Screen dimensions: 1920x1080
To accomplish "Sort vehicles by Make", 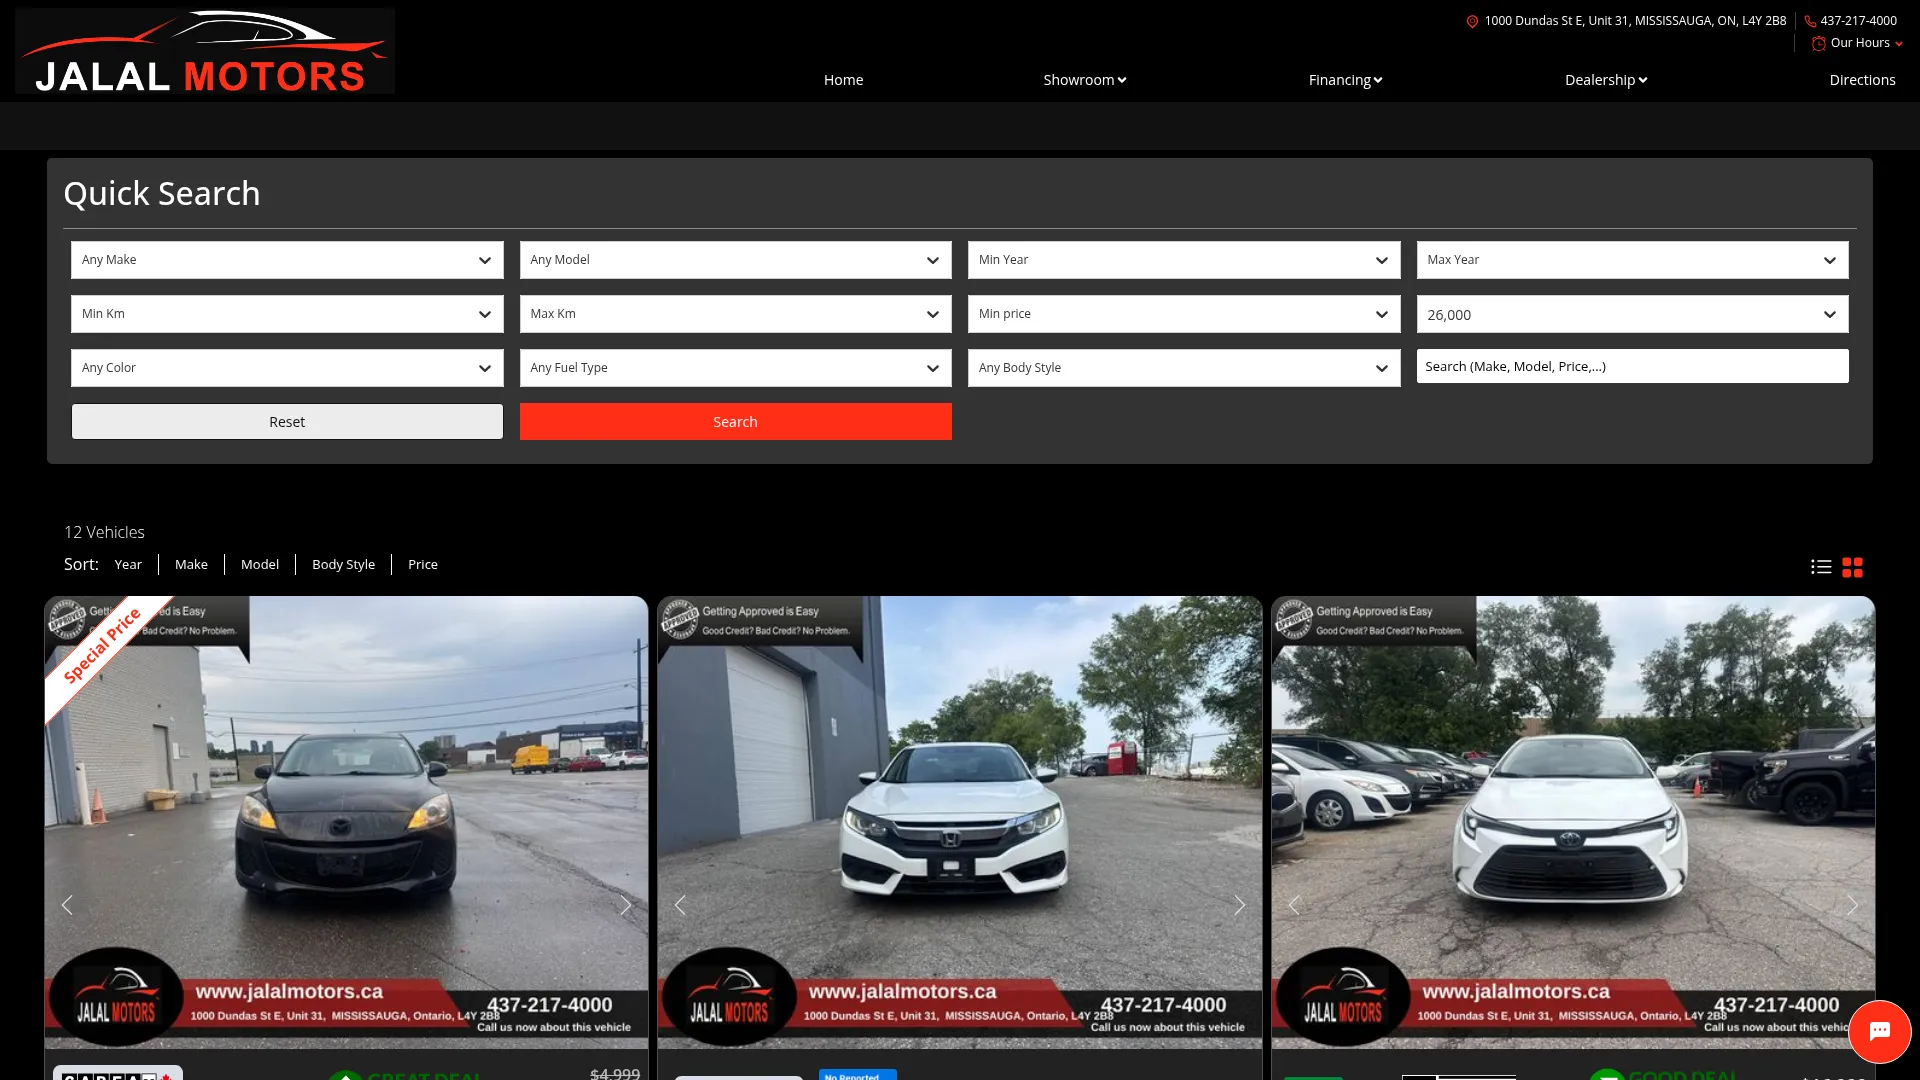I will (x=191, y=565).
